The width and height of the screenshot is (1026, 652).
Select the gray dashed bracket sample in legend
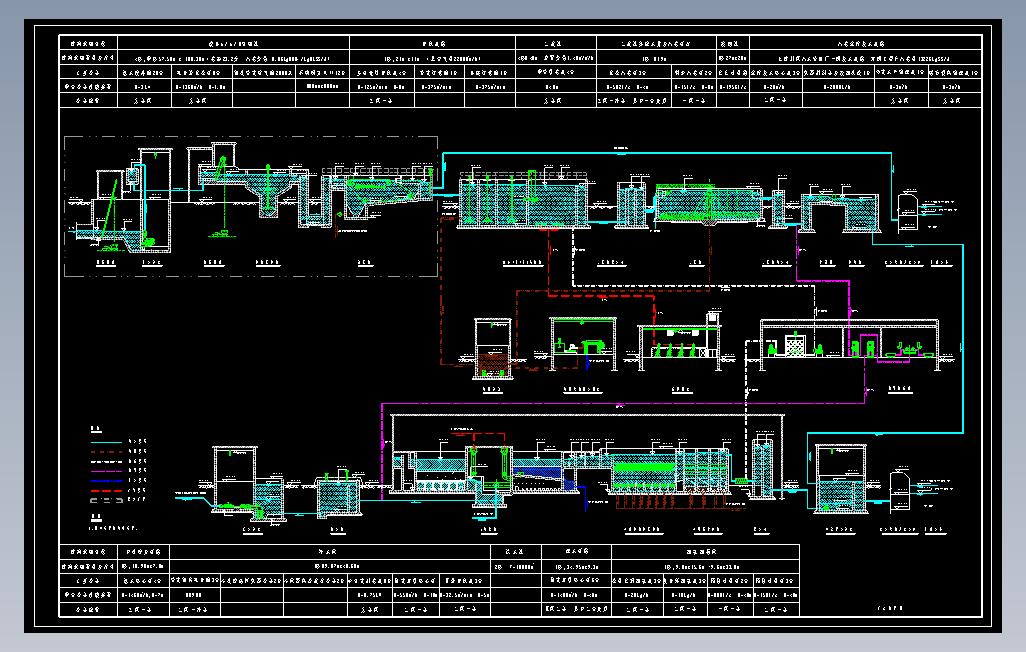pos(107,501)
